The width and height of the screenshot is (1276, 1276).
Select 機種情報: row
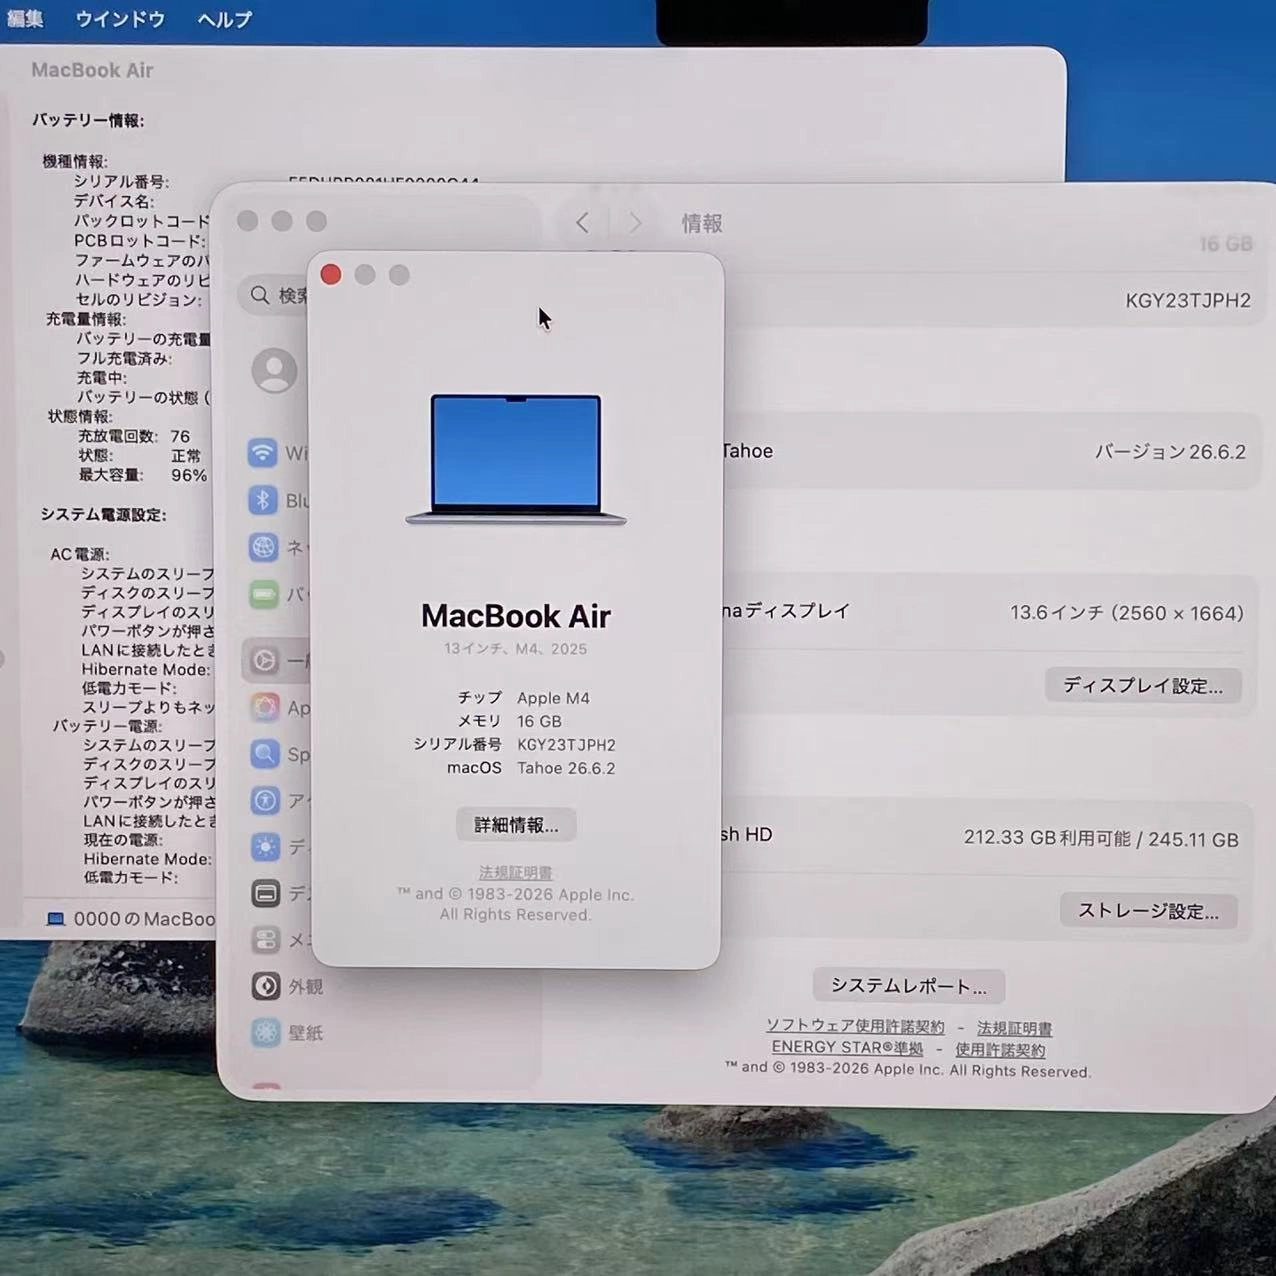click(x=74, y=161)
